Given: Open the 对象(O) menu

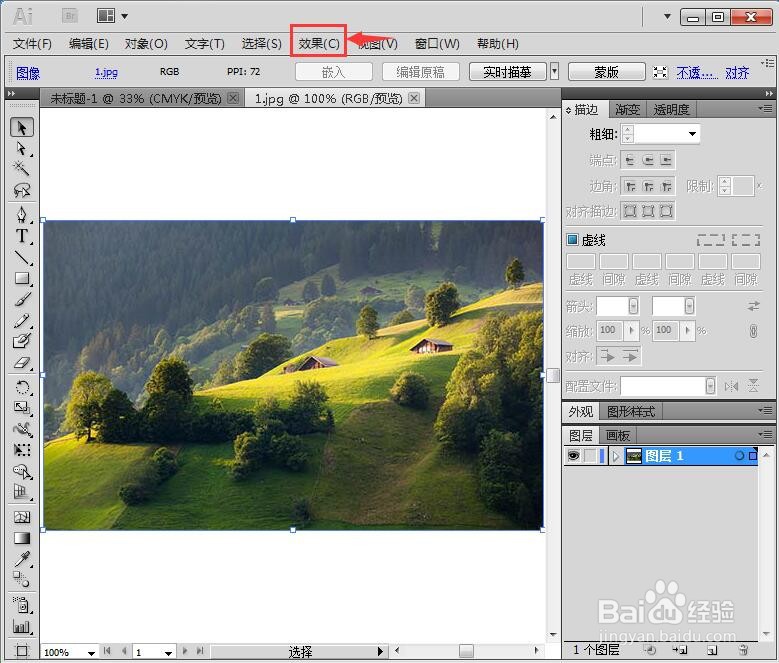Looking at the screenshot, I should tap(146, 44).
